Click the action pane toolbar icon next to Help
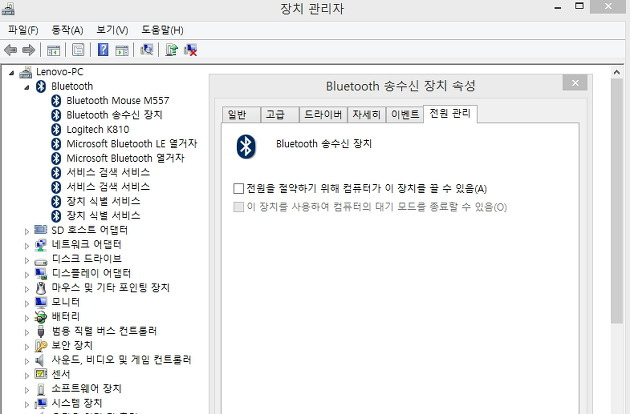The image size is (630, 414). [122, 50]
